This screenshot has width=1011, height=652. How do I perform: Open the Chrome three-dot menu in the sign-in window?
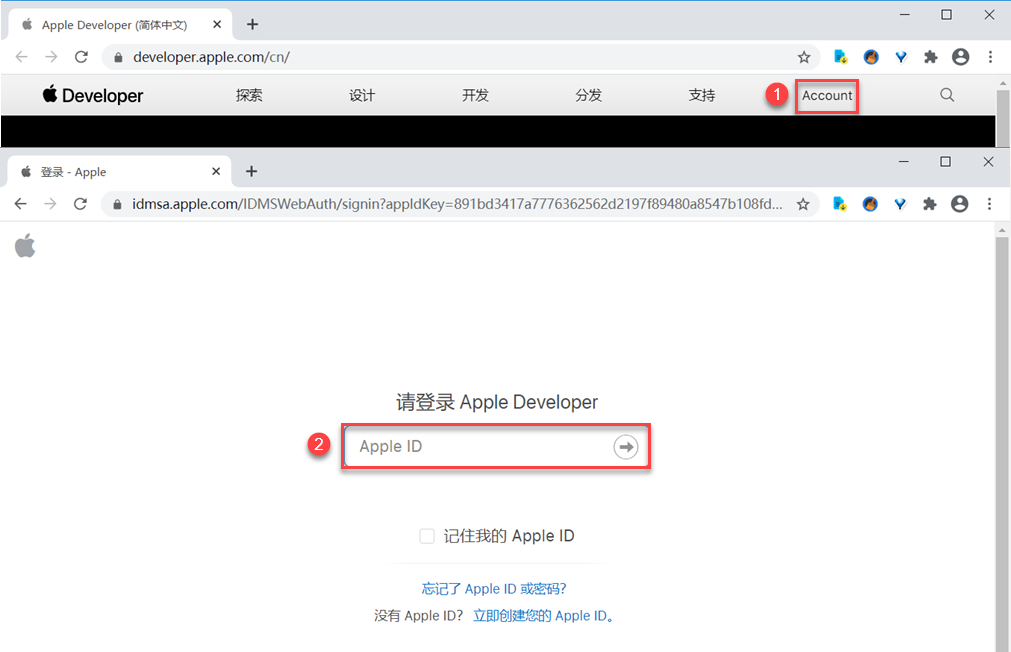click(x=990, y=204)
